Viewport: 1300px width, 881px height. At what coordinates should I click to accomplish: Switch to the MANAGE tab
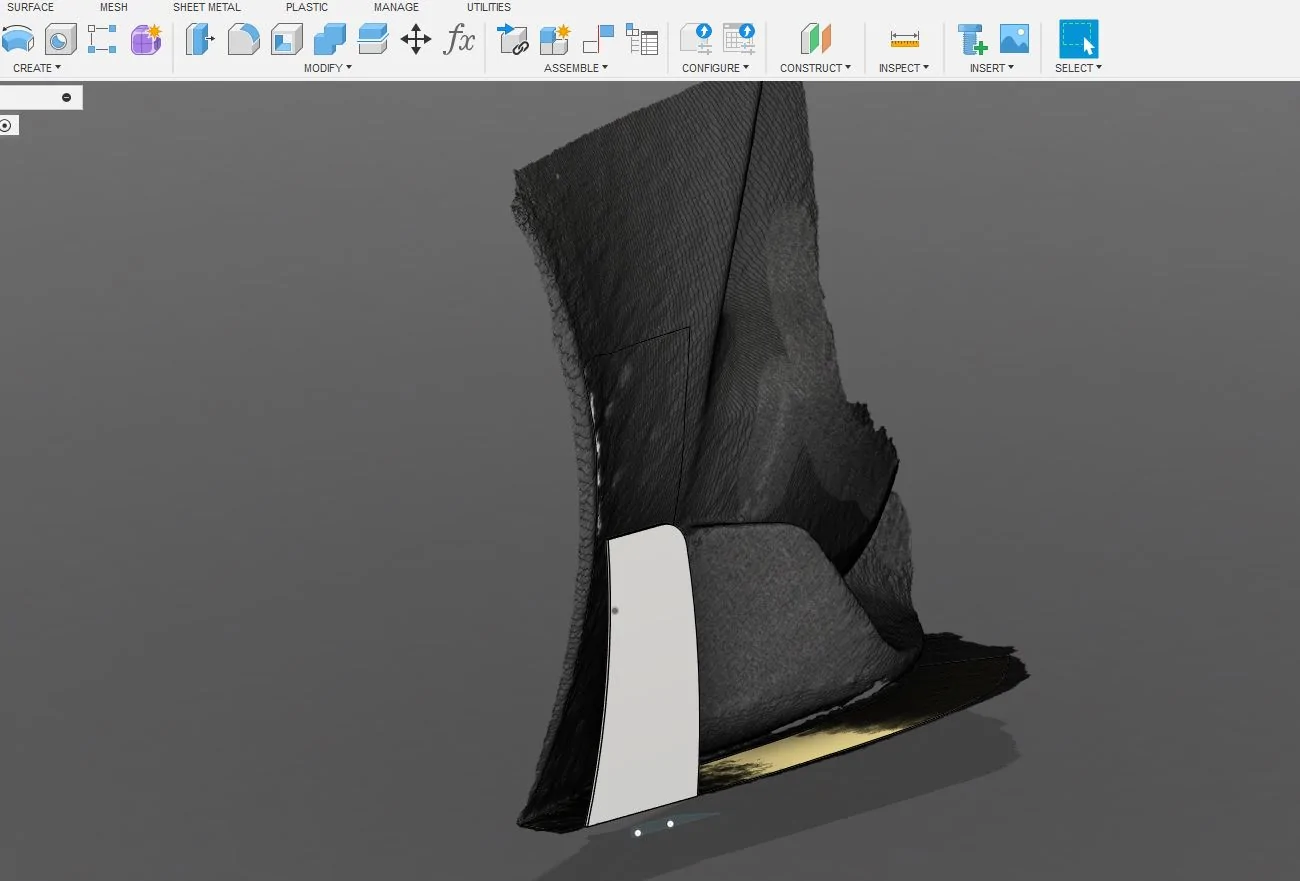click(396, 7)
